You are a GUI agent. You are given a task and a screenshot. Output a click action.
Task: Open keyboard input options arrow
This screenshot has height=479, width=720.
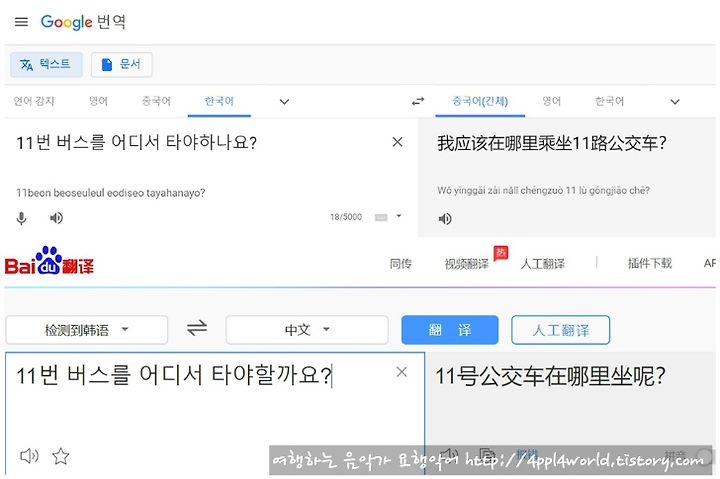coord(399,216)
